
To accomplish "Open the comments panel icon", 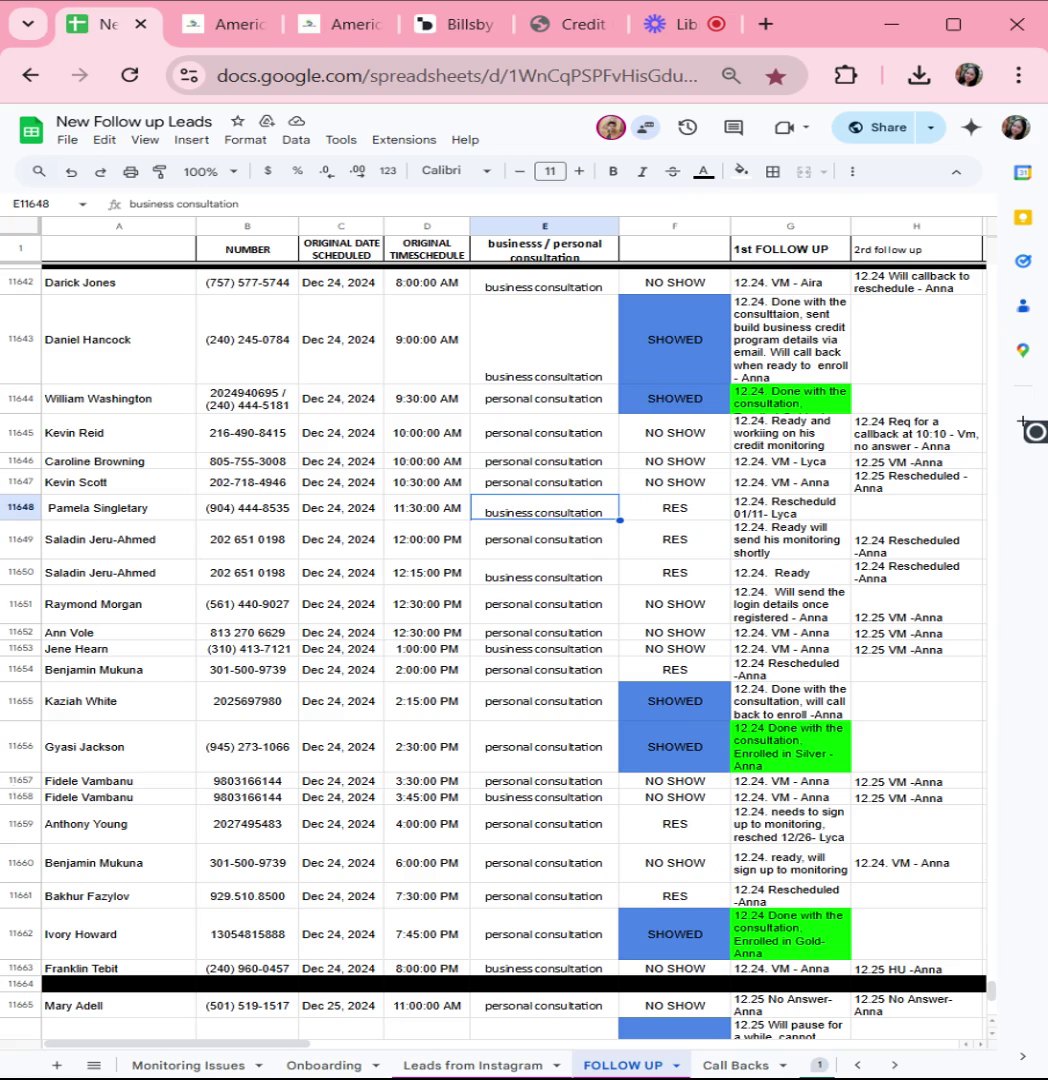I will (x=733, y=127).
